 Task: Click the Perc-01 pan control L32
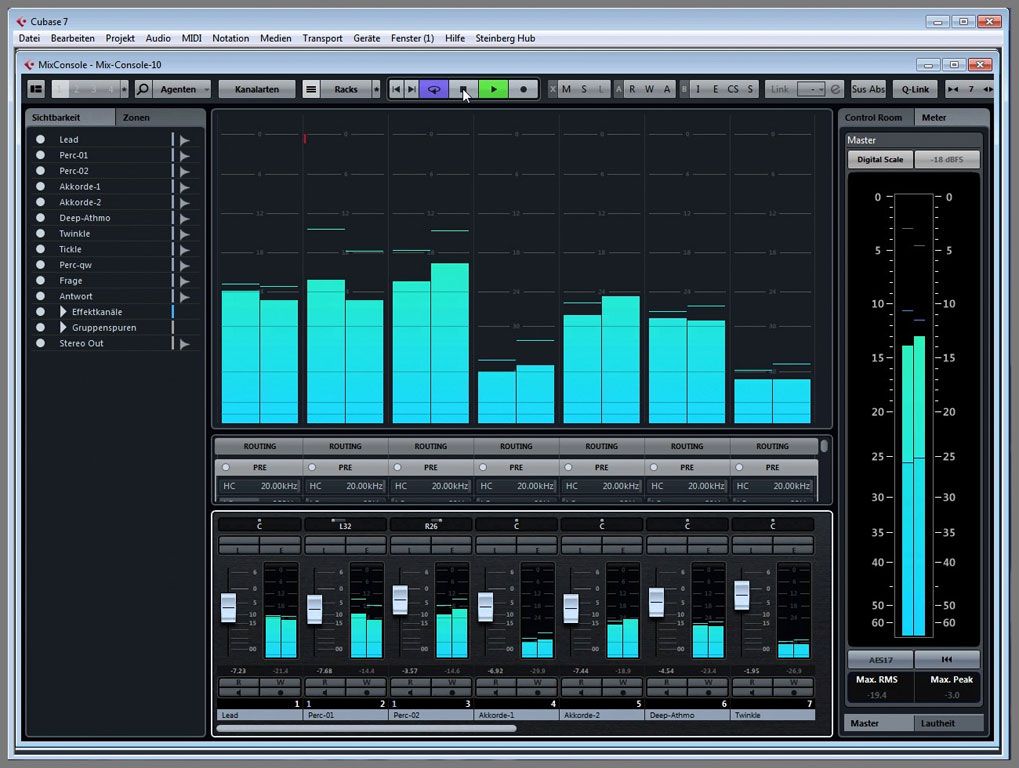pos(345,524)
